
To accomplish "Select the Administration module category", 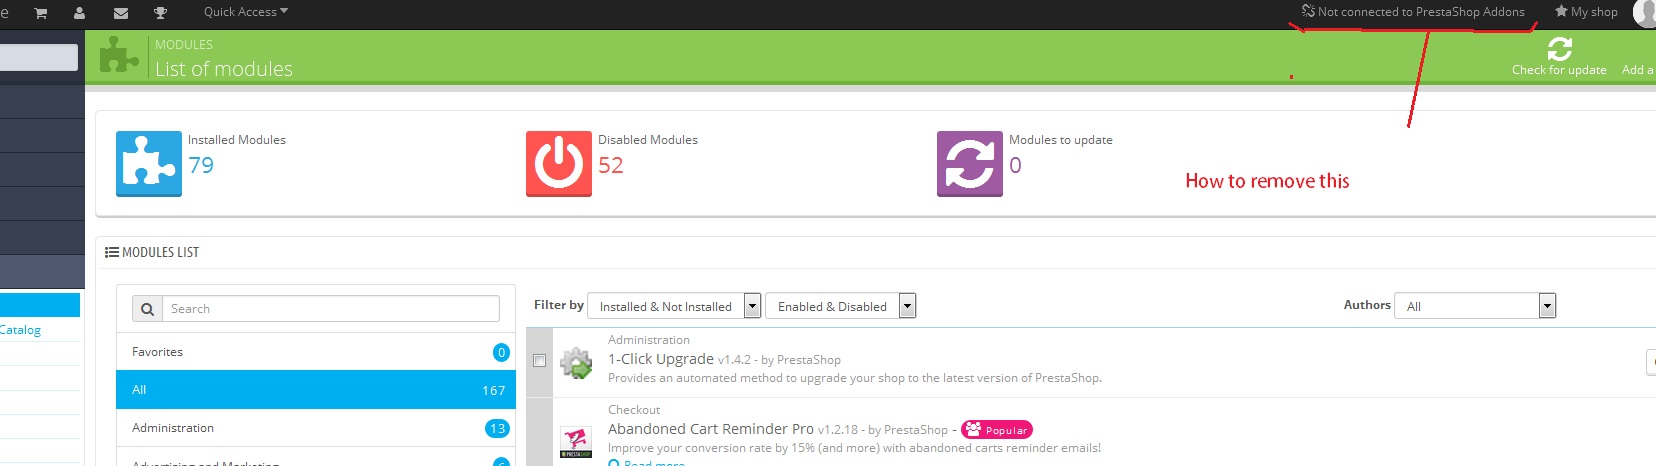I will click(x=316, y=428).
